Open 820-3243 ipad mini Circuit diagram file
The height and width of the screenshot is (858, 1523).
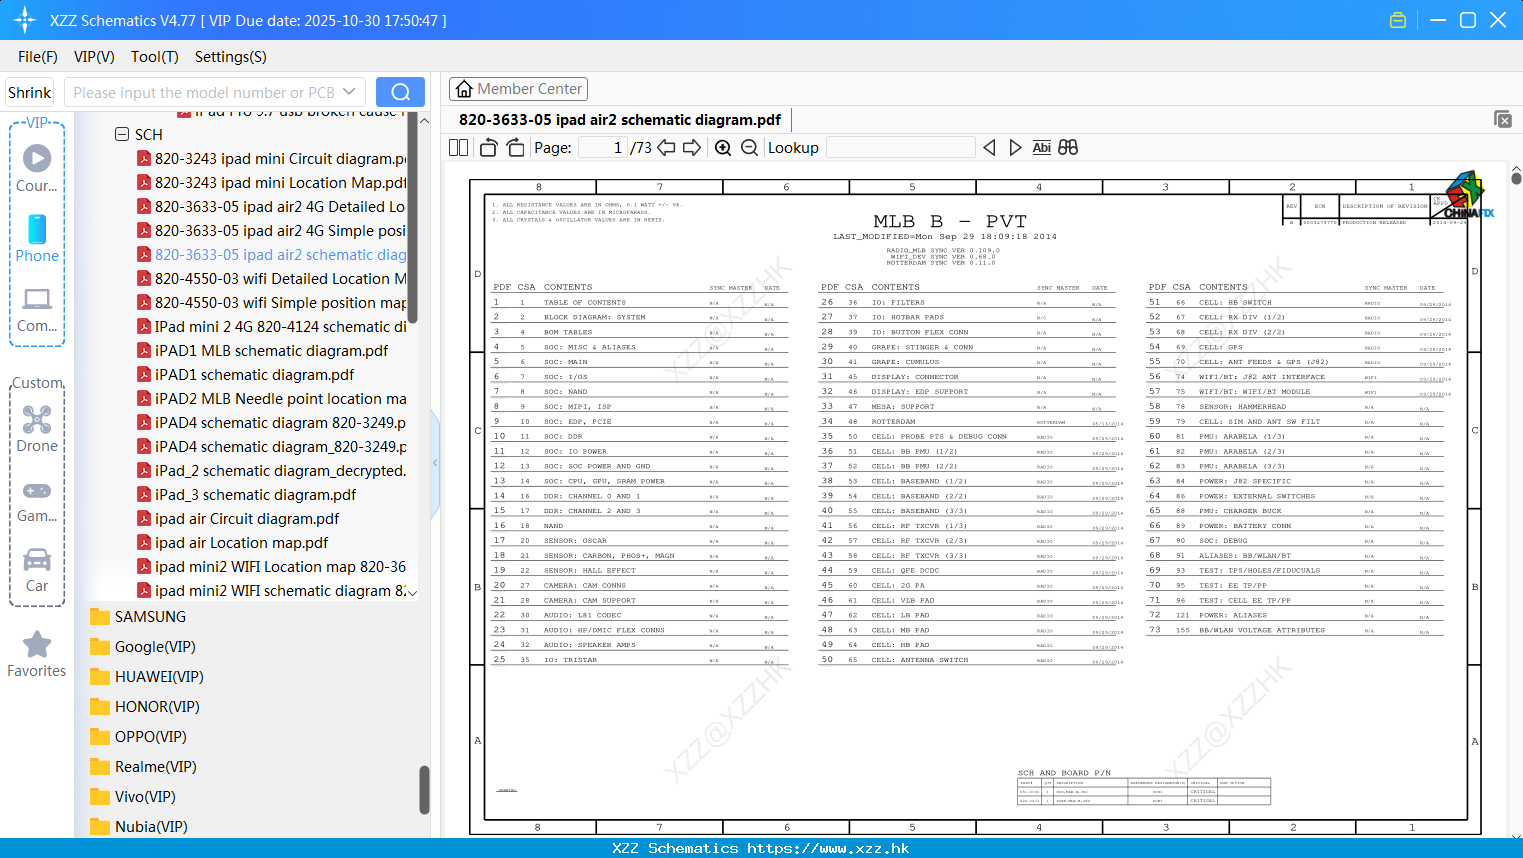point(272,159)
